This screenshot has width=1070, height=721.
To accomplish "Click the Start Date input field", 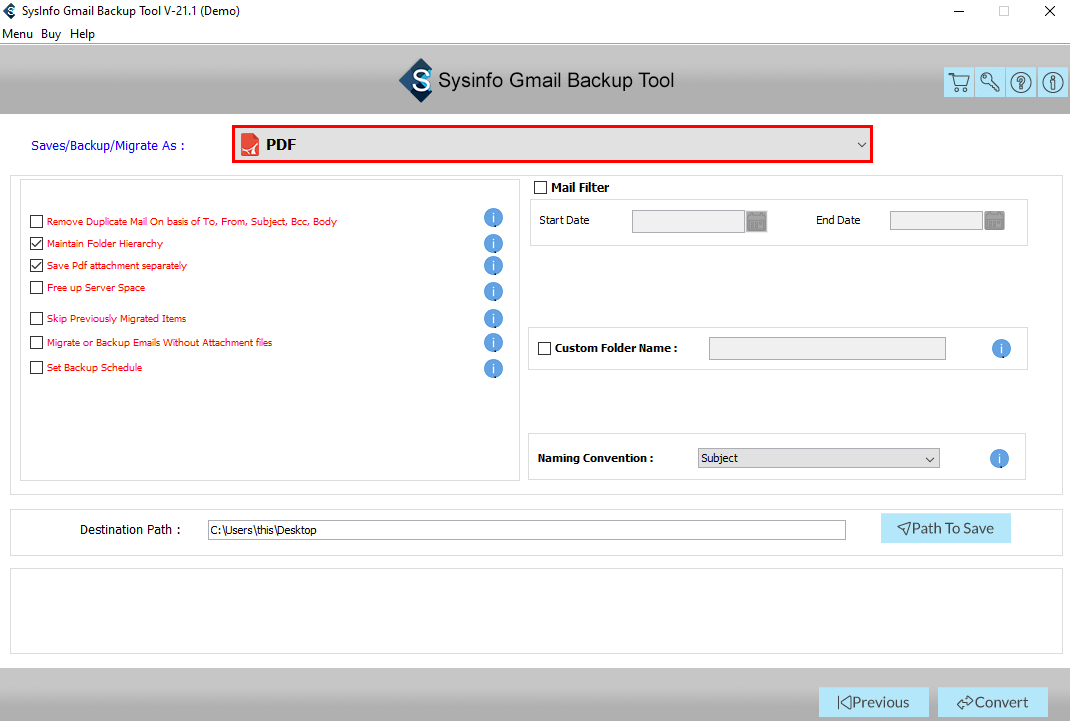I will pyautogui.click(x=688, y=221).
